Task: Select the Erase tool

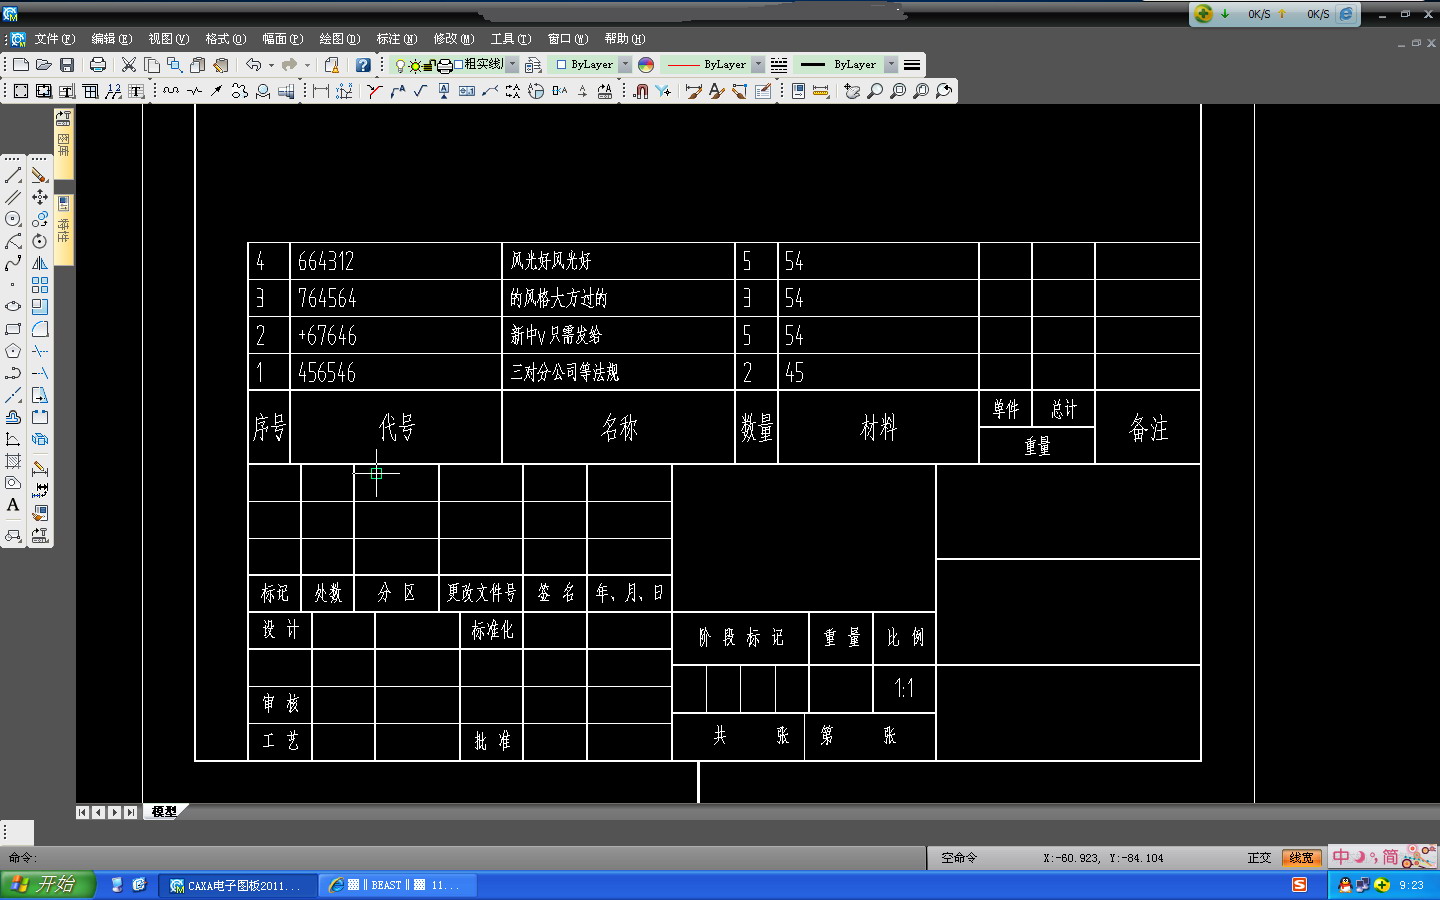Action: pos(40,176)
